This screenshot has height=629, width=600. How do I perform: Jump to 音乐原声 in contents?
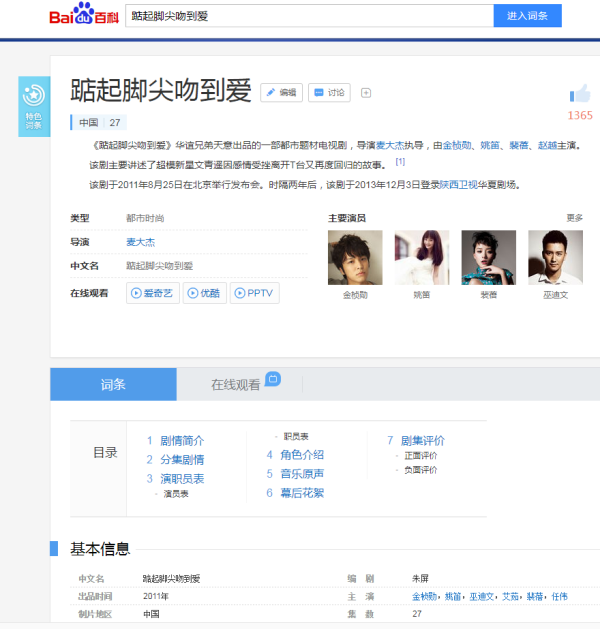(301, 474)
